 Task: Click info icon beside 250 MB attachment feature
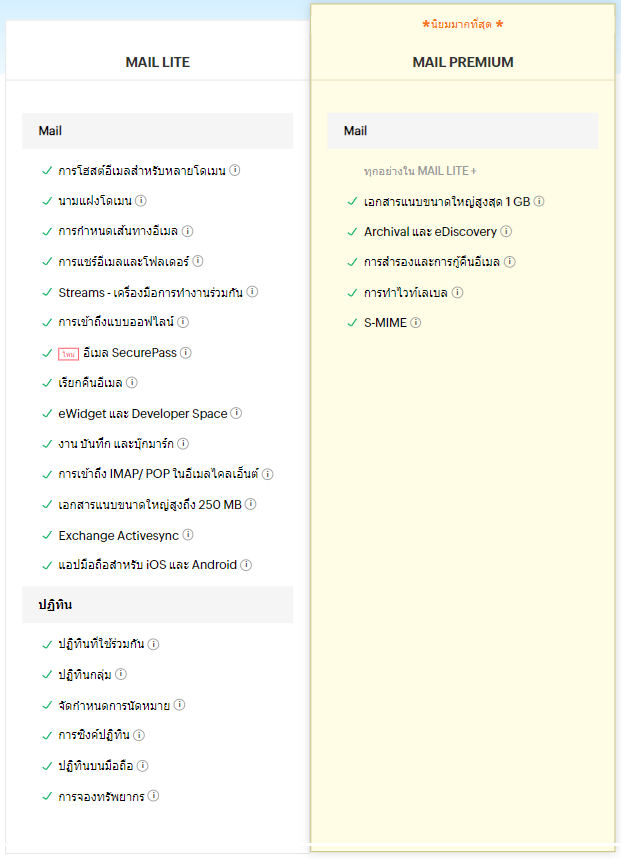[251, 504]
